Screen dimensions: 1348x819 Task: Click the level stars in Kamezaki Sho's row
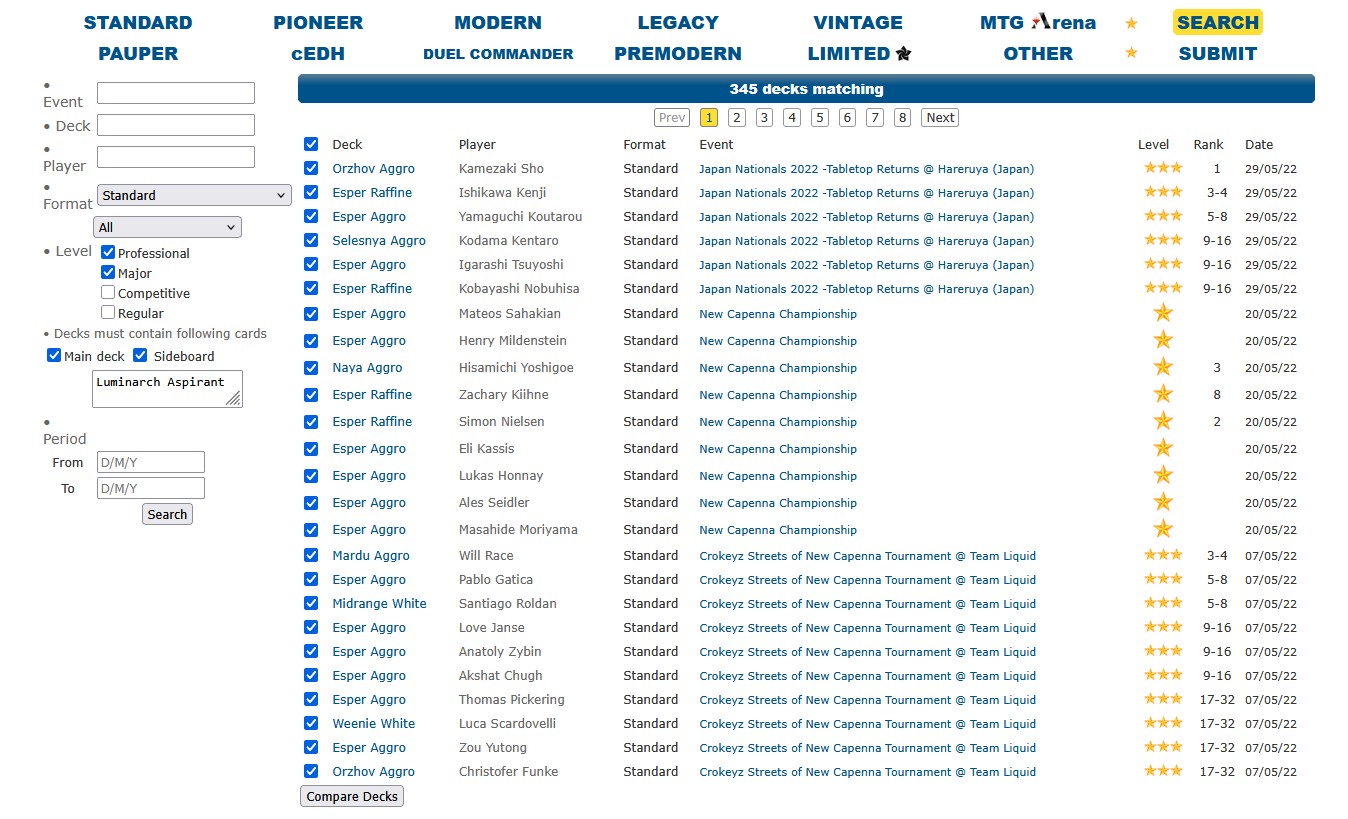click(x=1163, y=168)
